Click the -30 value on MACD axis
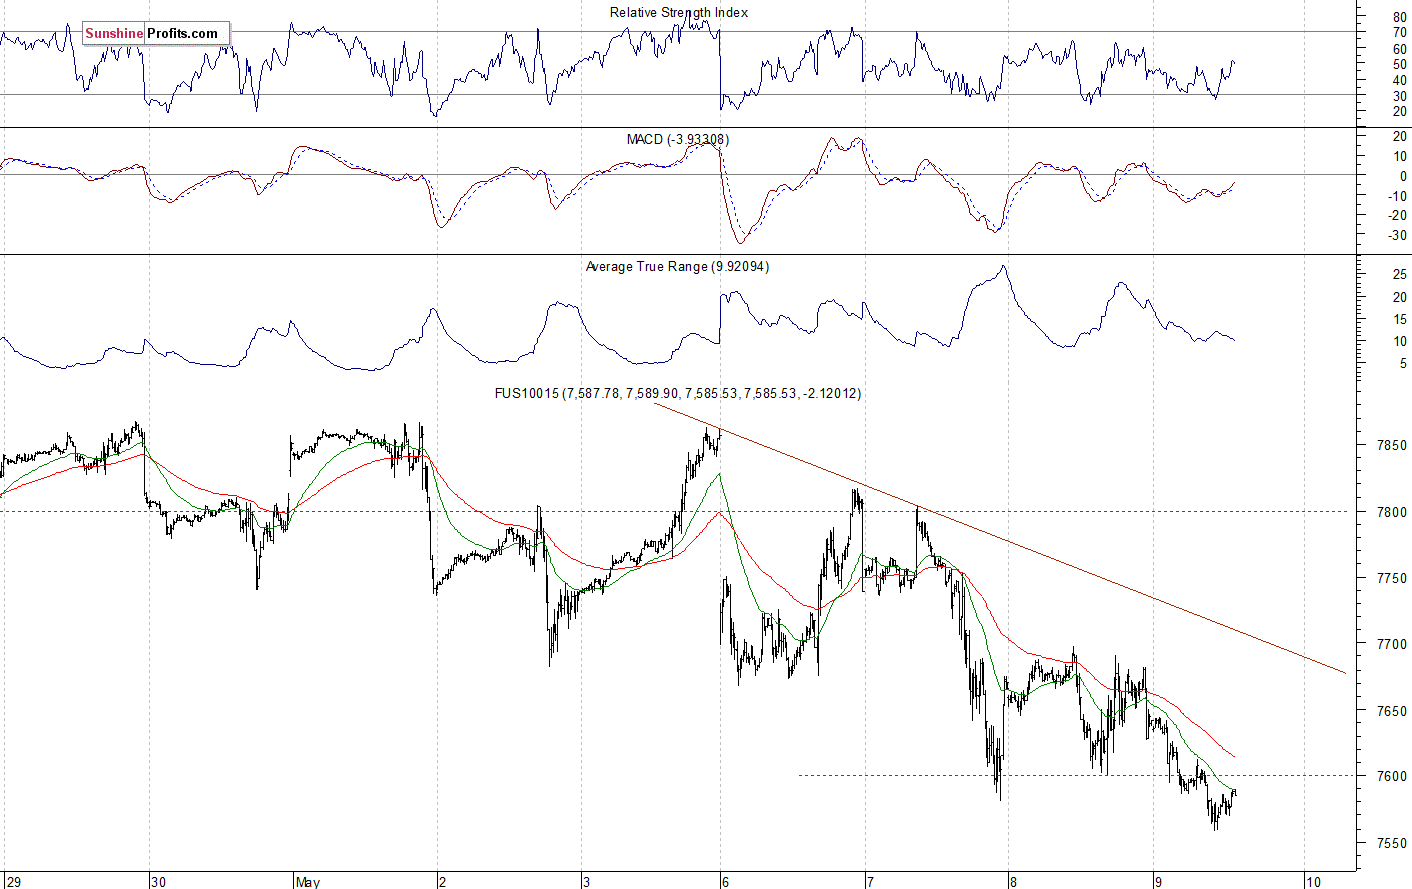The image size is (1412, 889). [1397, 236]
